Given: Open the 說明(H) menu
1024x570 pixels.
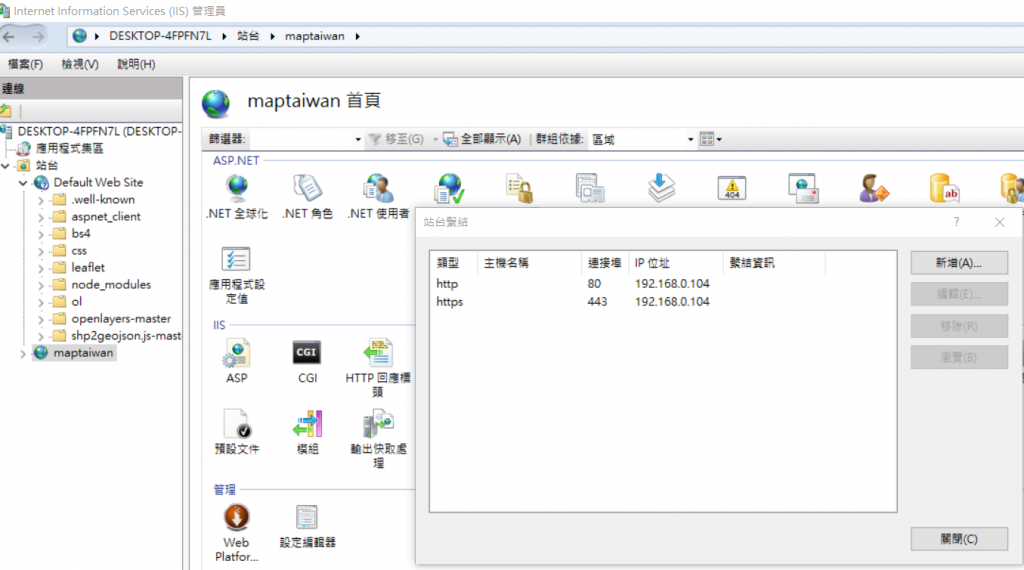Looking at the screenshot, I should coord(136,64).
